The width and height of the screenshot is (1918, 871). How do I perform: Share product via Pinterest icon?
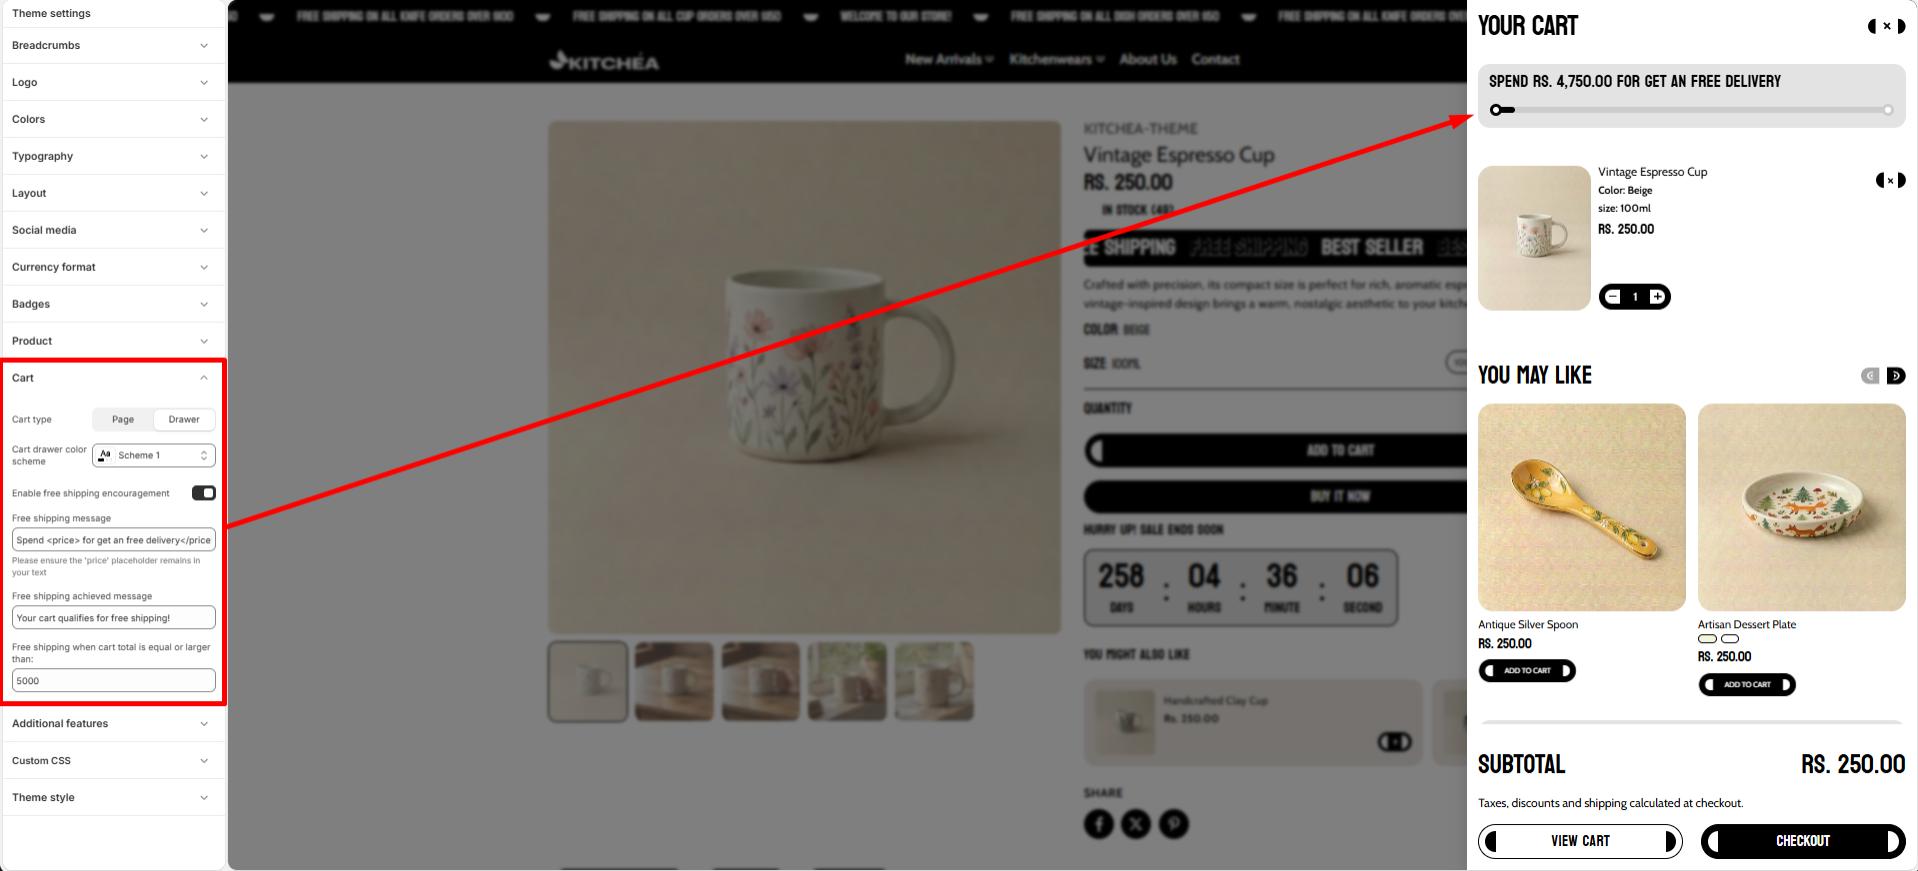click(1174, 824)
